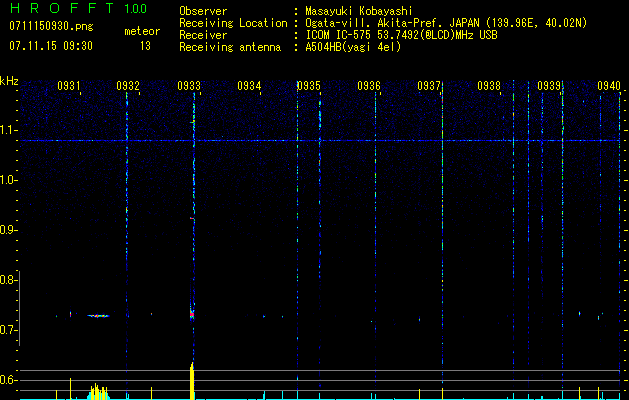Click the 0932 time marker

click(128, 86)
